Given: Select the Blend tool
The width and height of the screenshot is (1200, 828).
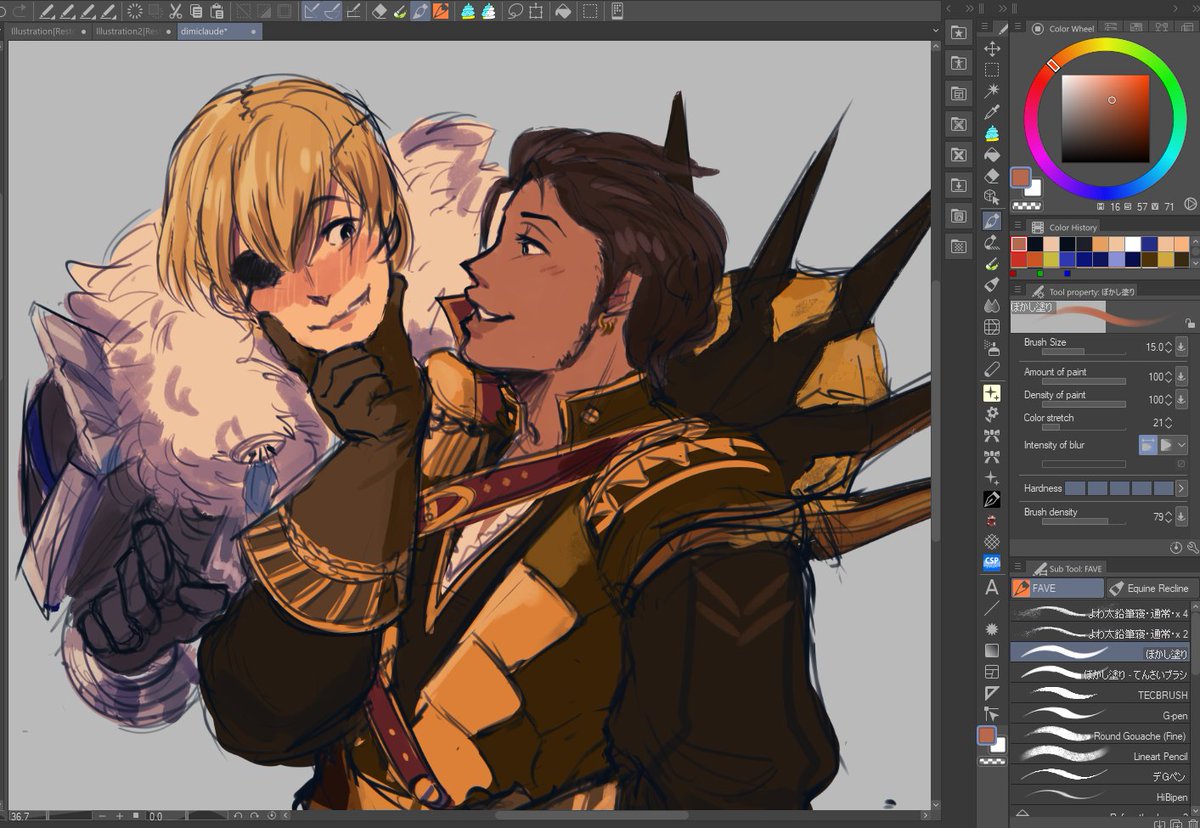Looking at the screenshot, I should pos(992,306).
